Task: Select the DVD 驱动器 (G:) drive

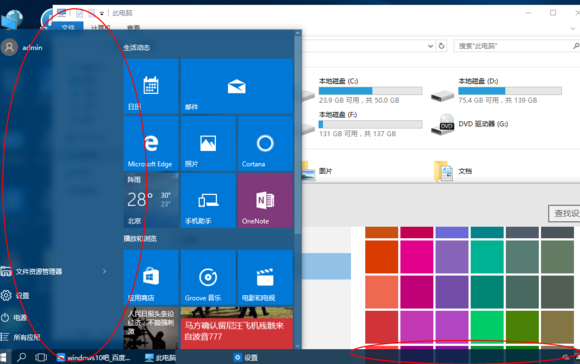Action: click(470, 125)
